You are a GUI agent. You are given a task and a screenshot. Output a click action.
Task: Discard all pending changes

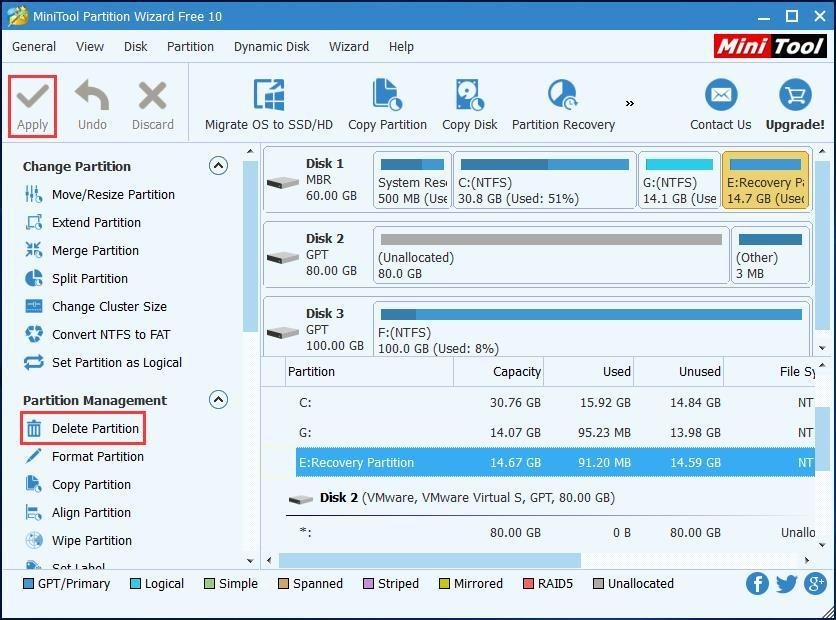pyautogui.click(x=152, y=107)
